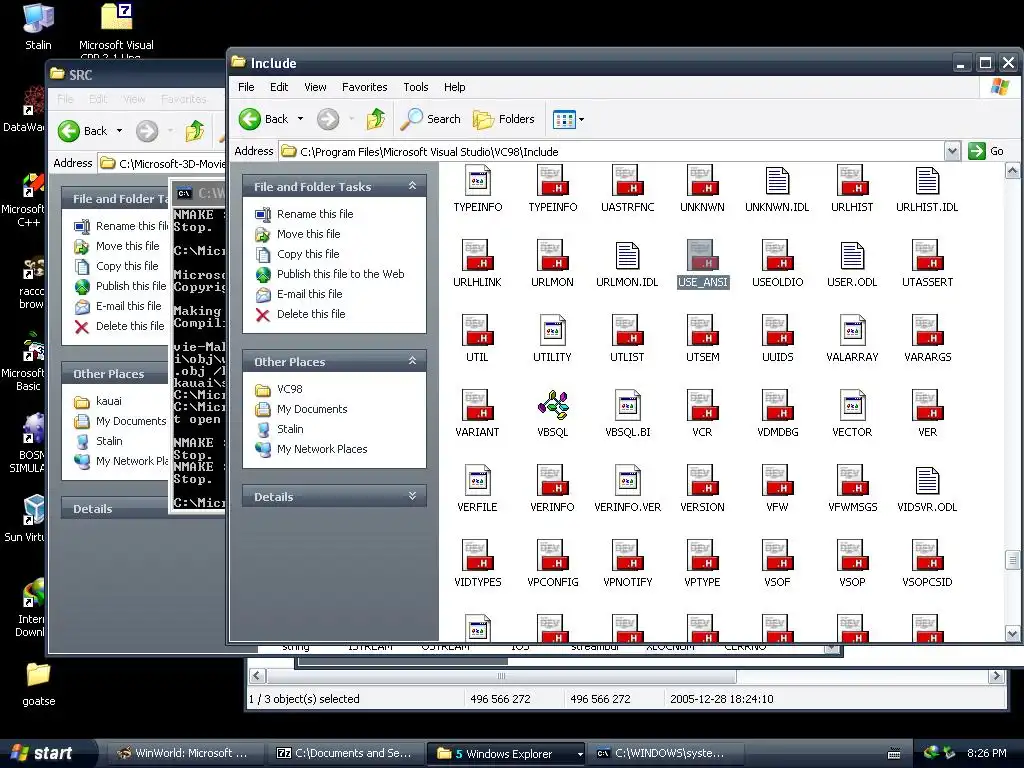Click Move this file in Include window
1024x768 pixels.
pyautogui.click(x=308, y=234)
